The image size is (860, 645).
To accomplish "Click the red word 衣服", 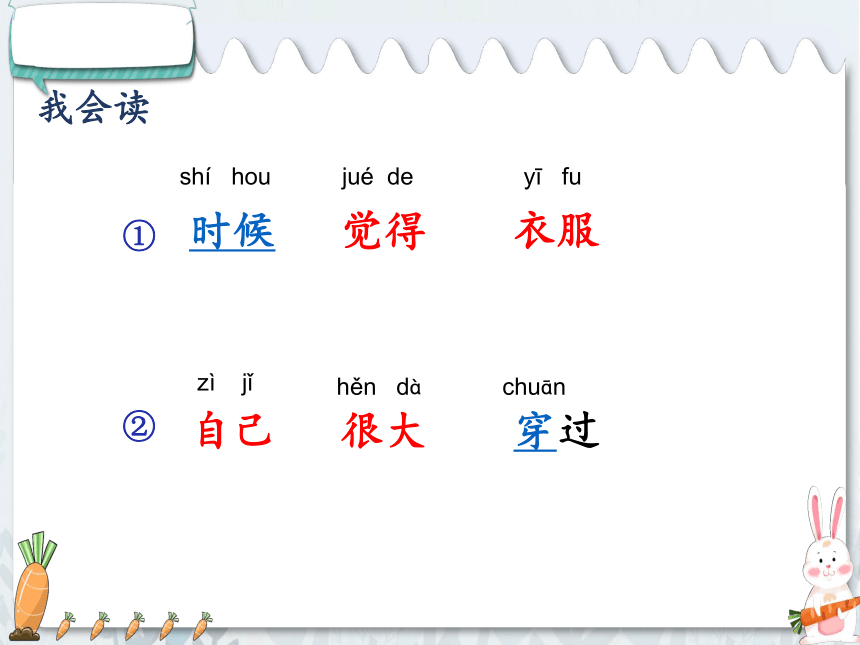I will (x=557, y=230).
